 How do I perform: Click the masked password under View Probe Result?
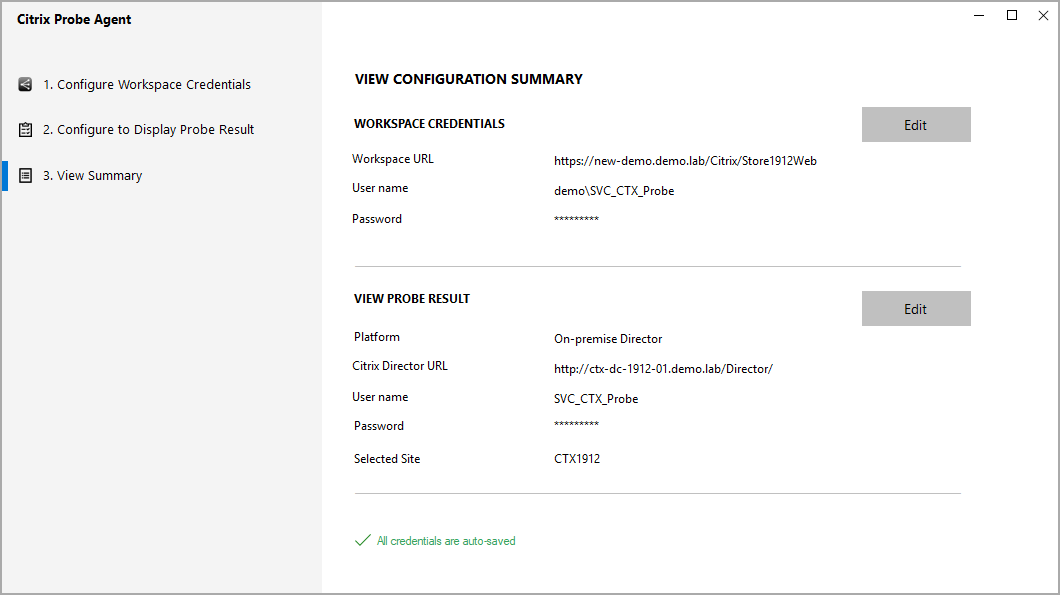(577, 425)
